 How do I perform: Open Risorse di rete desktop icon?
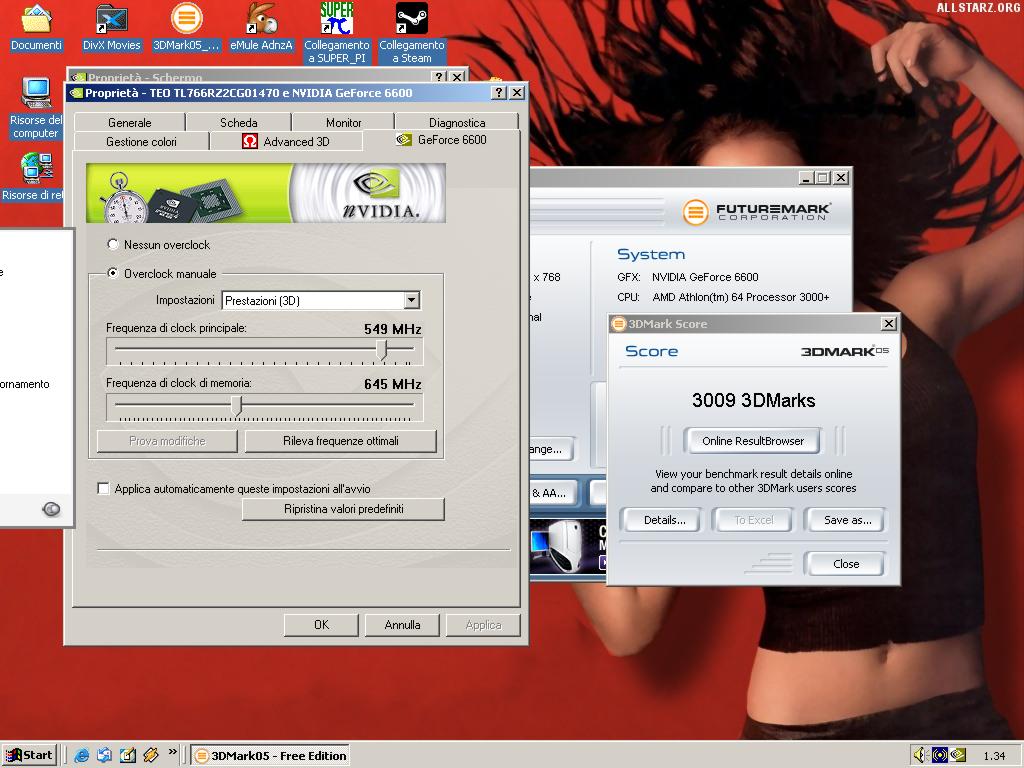33,176
